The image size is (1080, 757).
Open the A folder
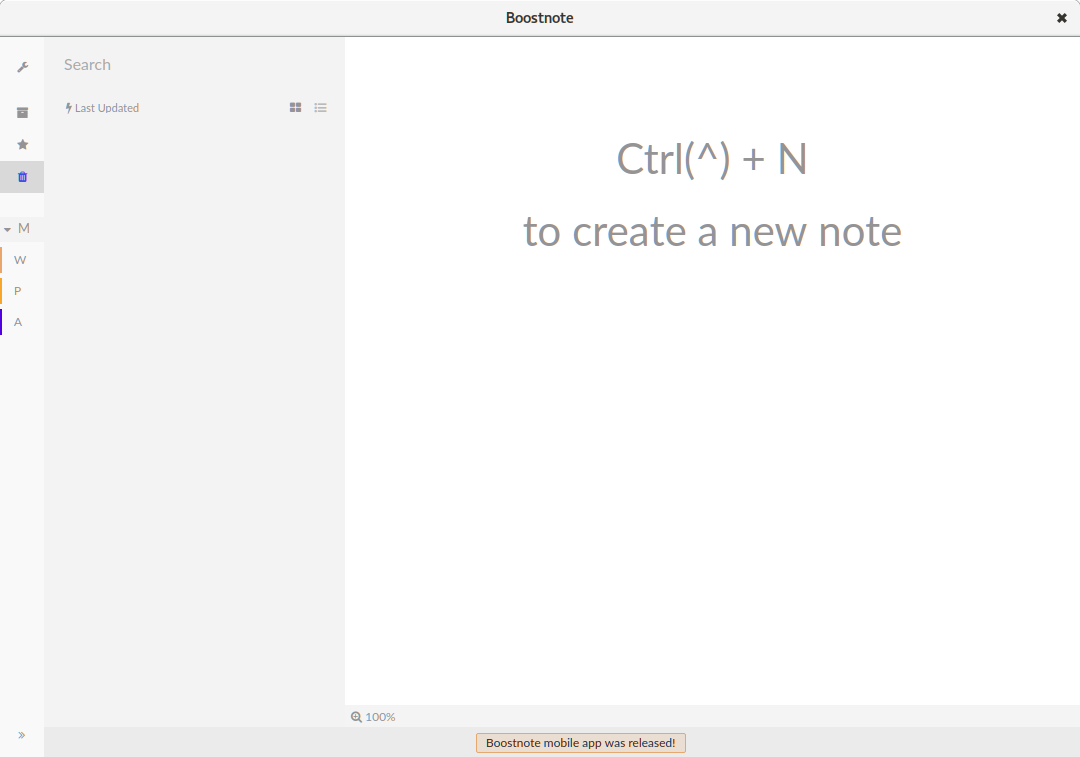(22, 322)
